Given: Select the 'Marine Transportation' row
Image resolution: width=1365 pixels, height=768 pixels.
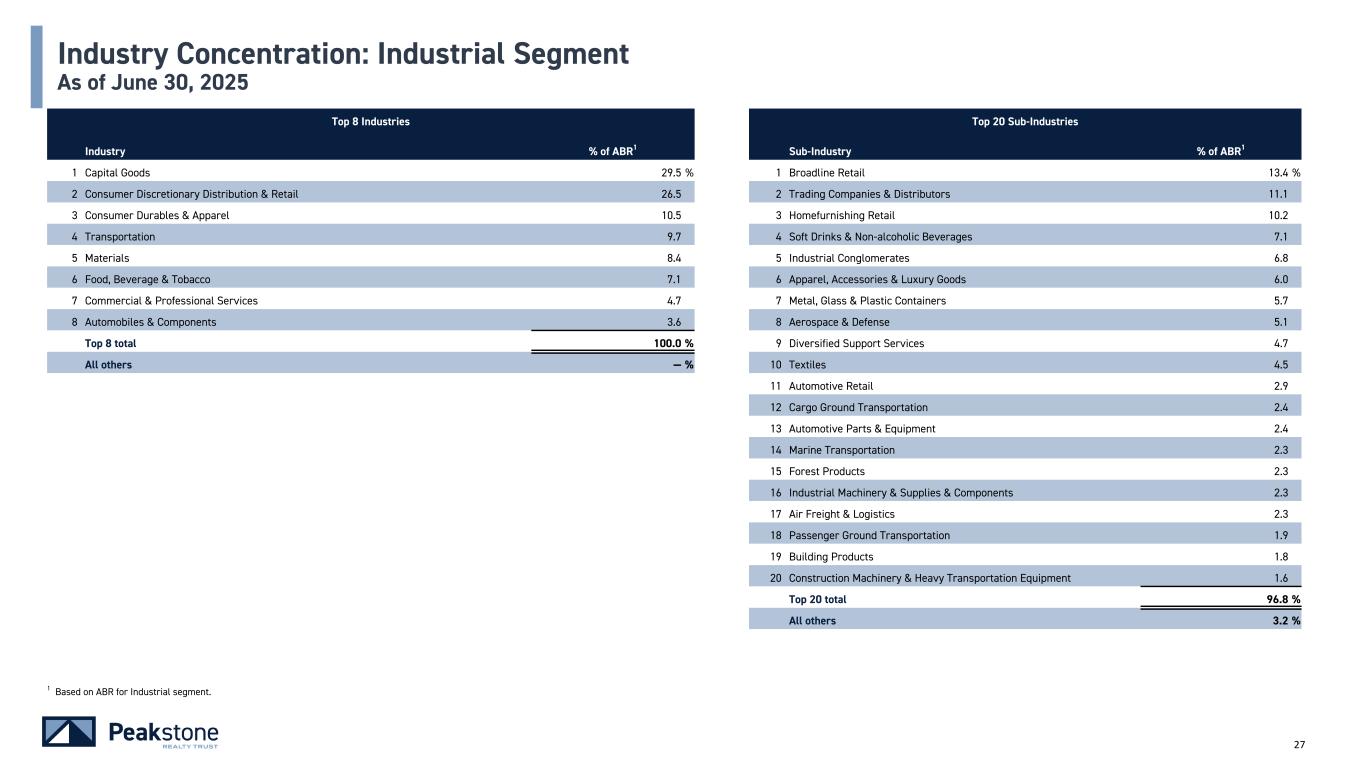Looking at the screenshot, I should (841, 450).
